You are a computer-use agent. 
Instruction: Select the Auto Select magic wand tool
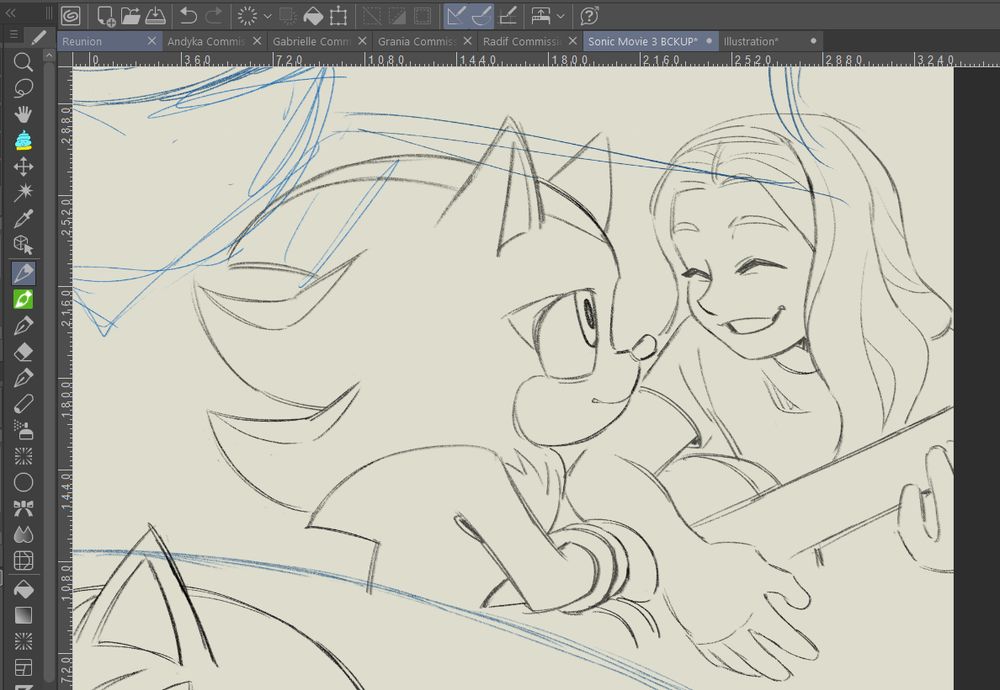coord(24,192)
